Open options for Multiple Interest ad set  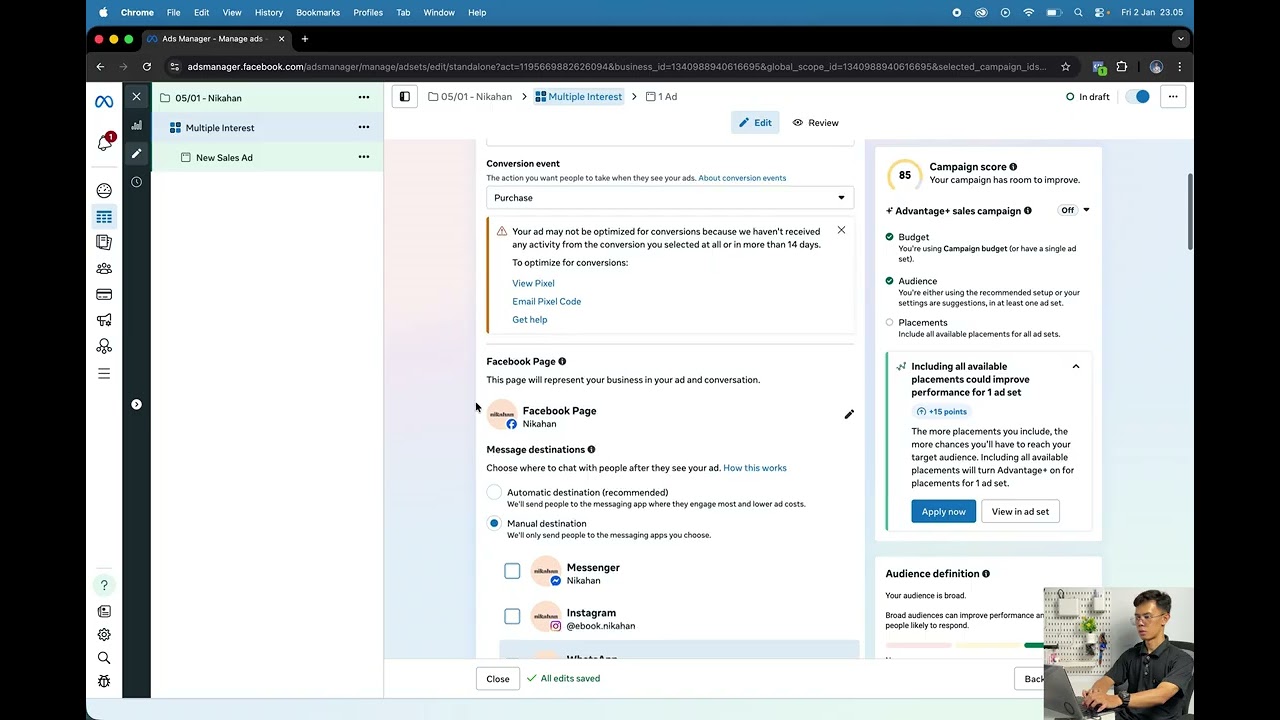[x=364, y=128]
